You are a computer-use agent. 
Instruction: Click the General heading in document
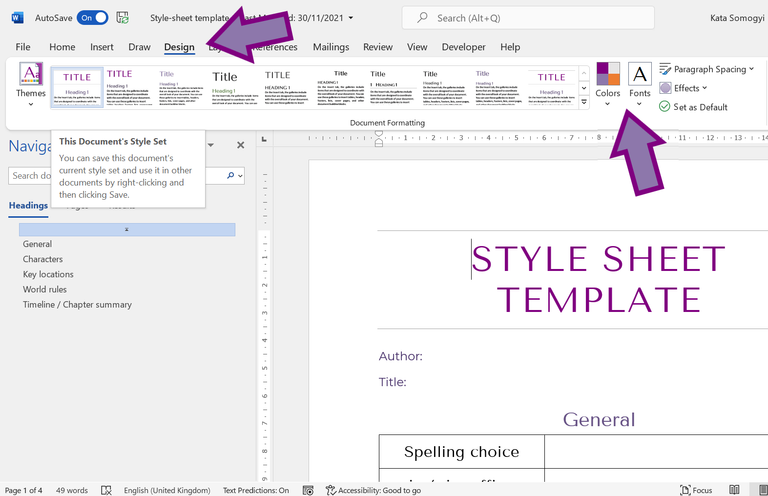[599, 420]
